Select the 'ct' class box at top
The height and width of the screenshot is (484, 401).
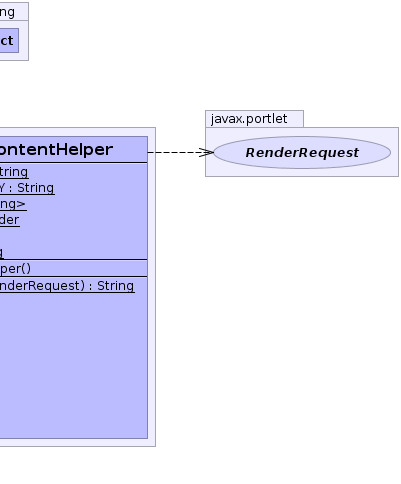9,40
